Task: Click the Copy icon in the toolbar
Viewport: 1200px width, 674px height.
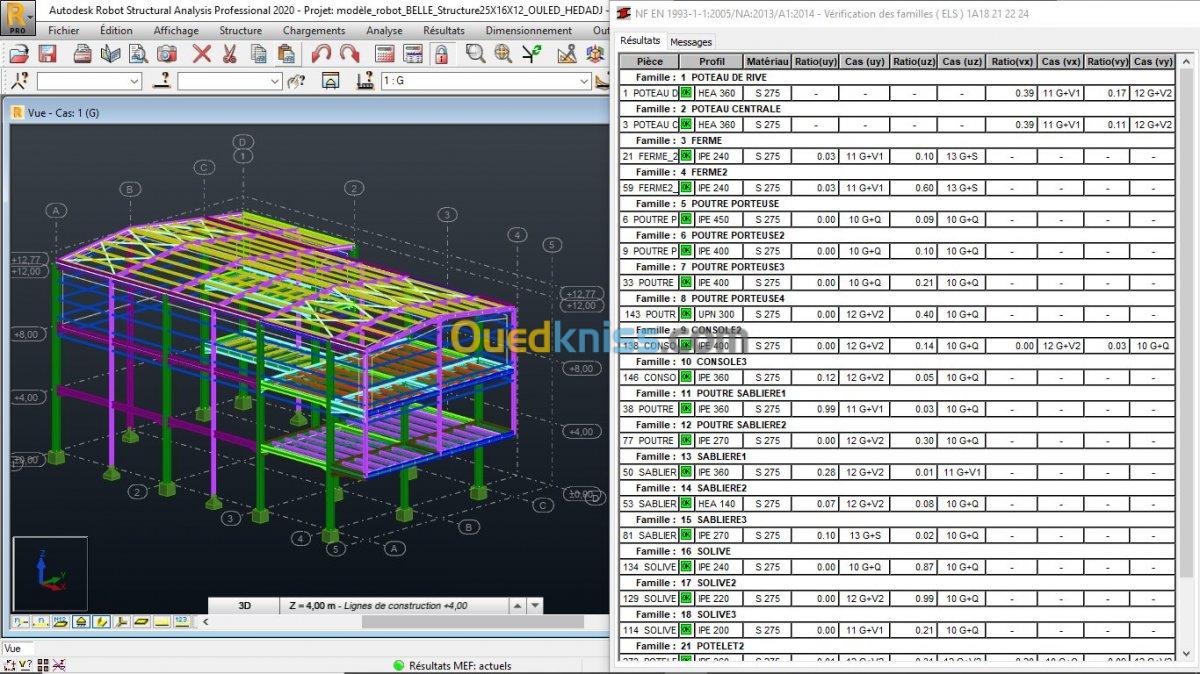Action: point(257,53)
